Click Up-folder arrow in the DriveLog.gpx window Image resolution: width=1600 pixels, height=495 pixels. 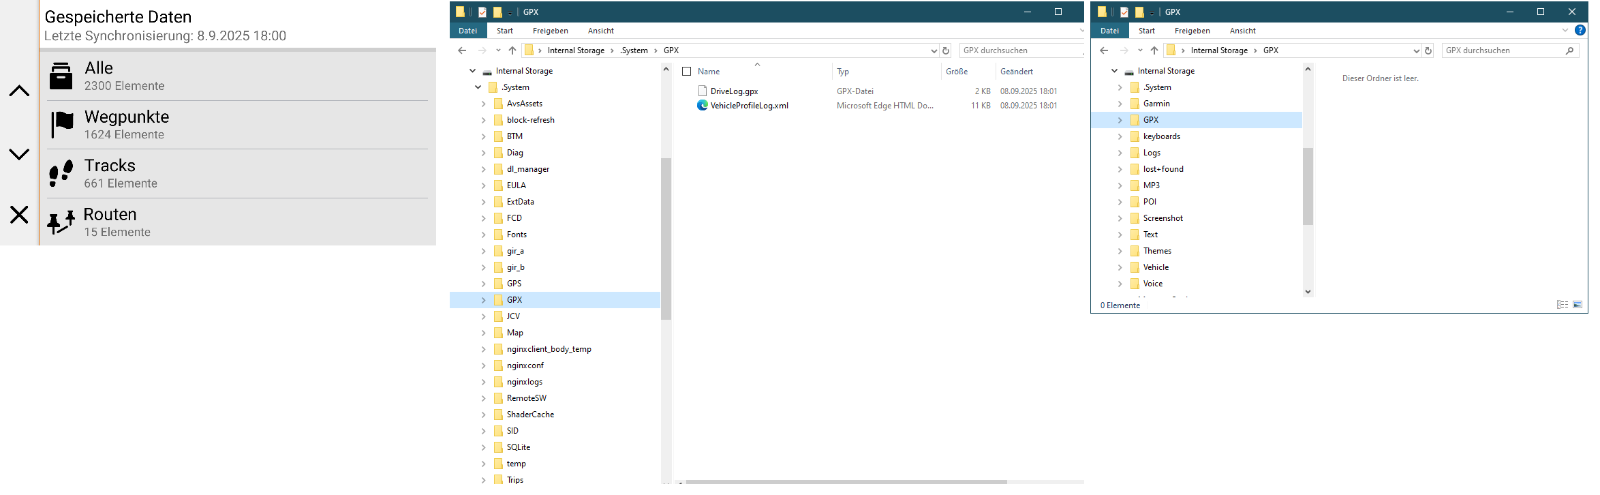(x=513, y=50)
